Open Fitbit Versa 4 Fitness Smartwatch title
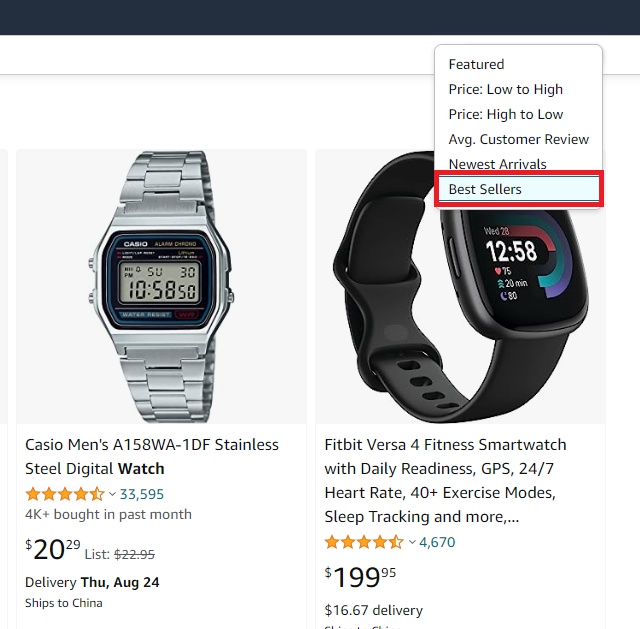This screenshot has height=629, width=640. coord(445,480)
